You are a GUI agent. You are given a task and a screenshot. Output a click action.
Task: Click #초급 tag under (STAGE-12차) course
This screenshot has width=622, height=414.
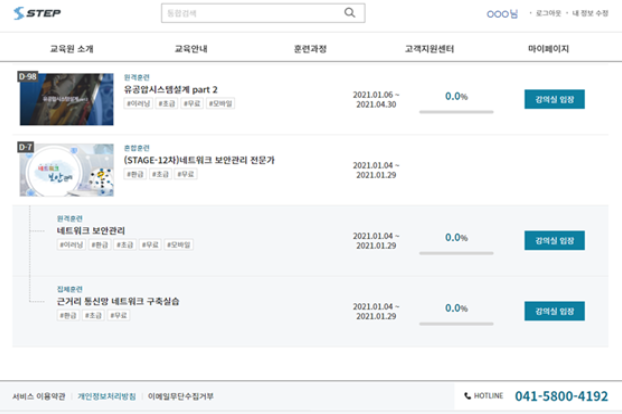[x=160, y=174]
